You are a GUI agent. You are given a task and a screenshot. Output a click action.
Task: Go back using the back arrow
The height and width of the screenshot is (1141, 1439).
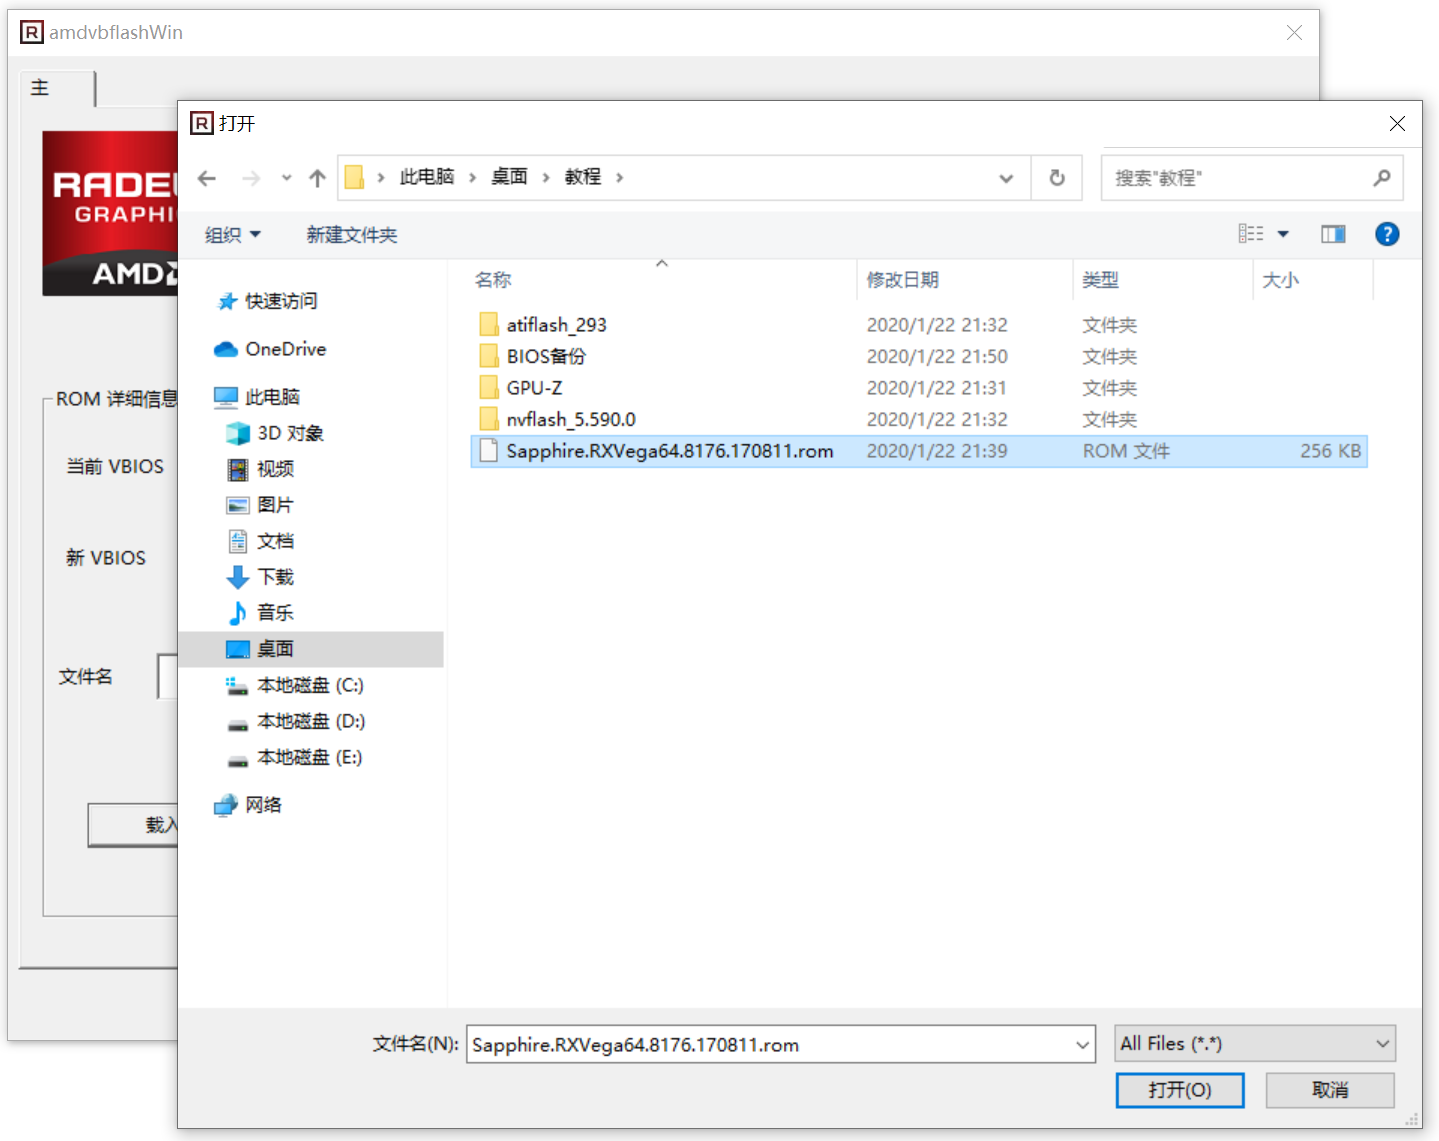tap(207, 178)
